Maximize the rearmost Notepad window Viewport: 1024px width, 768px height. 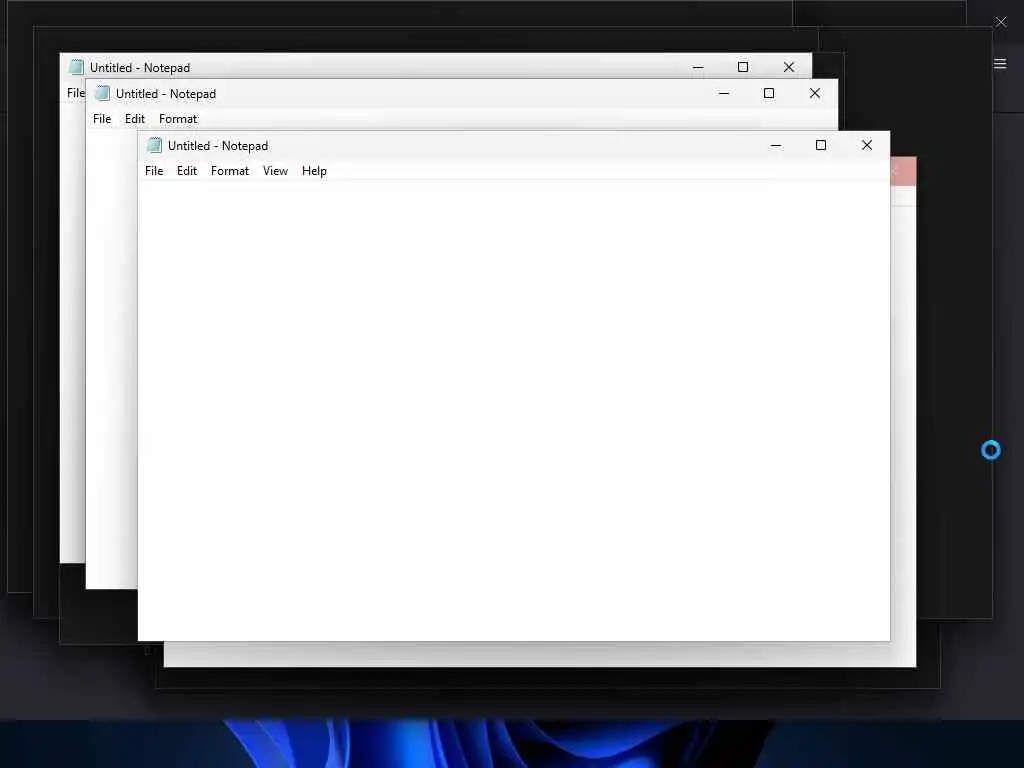coord(743,67)
